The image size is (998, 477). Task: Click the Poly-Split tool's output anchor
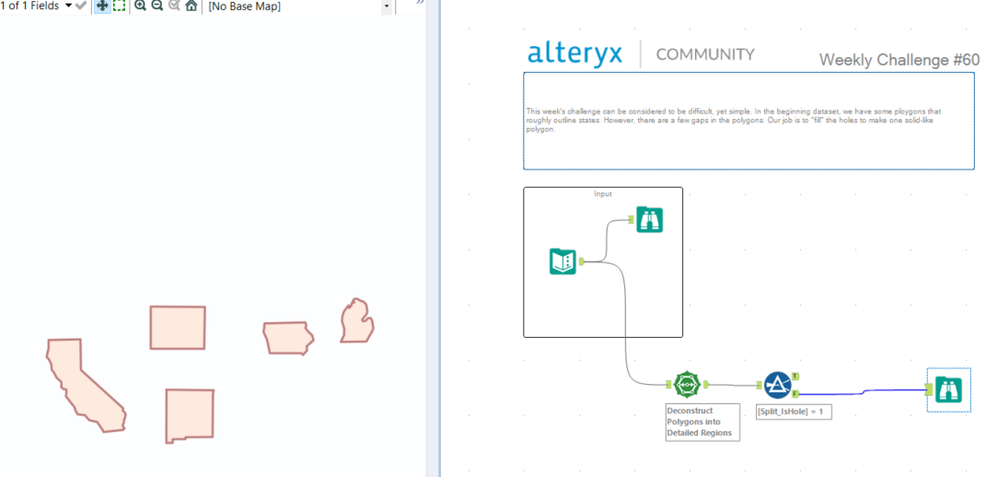[x=705, y=385]
